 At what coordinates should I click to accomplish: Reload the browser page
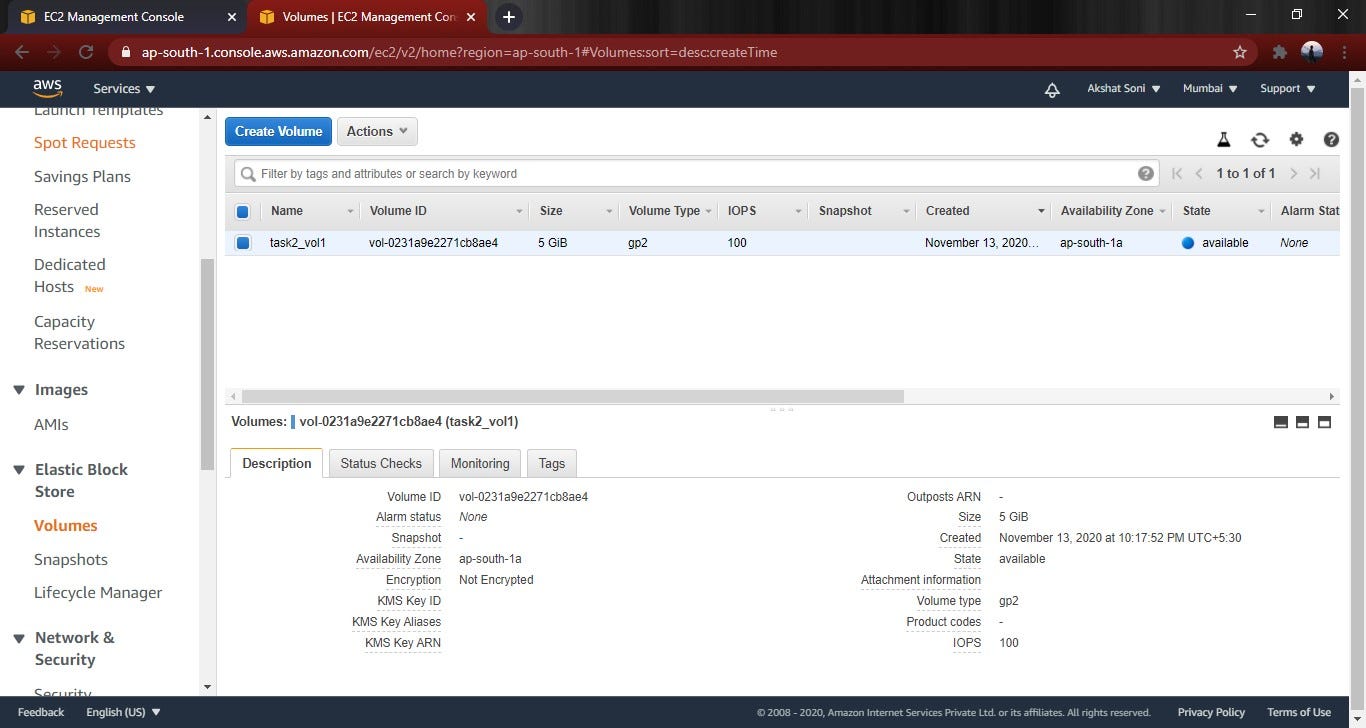click(x=86, y=52)
